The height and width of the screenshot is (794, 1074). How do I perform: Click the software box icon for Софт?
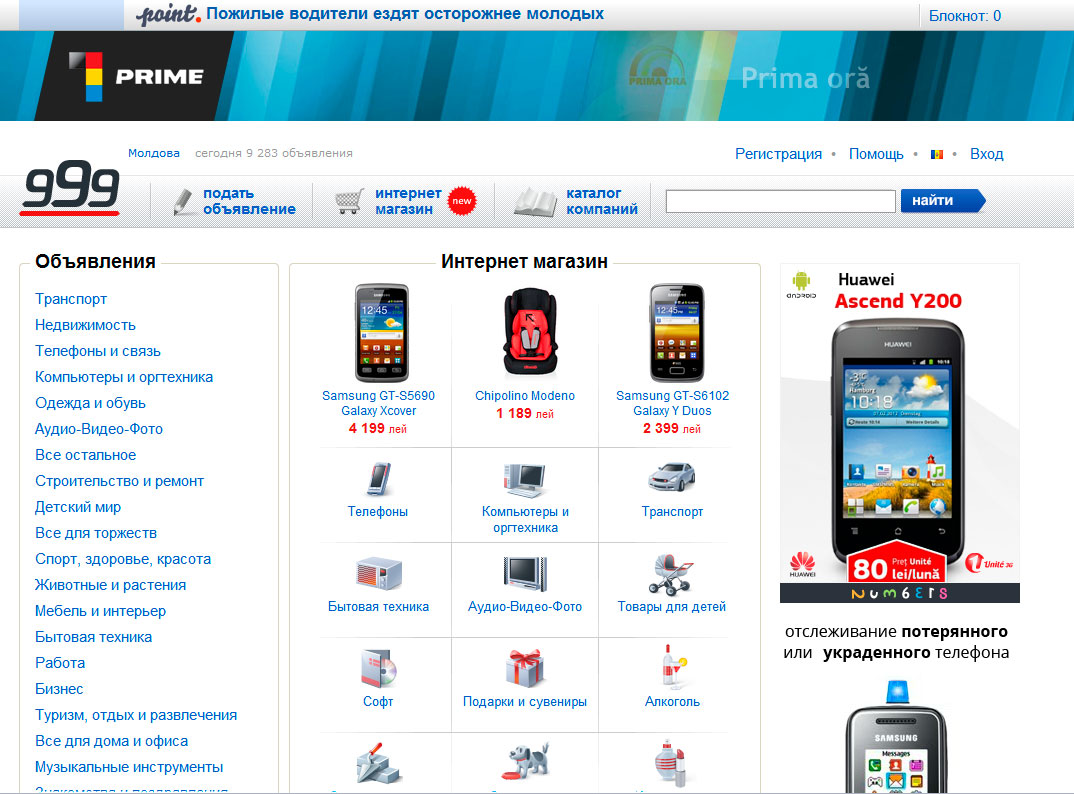[379, 669]
